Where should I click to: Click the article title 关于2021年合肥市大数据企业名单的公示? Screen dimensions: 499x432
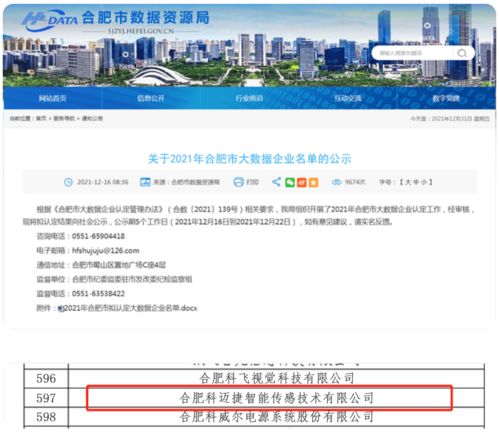(250, 159)
